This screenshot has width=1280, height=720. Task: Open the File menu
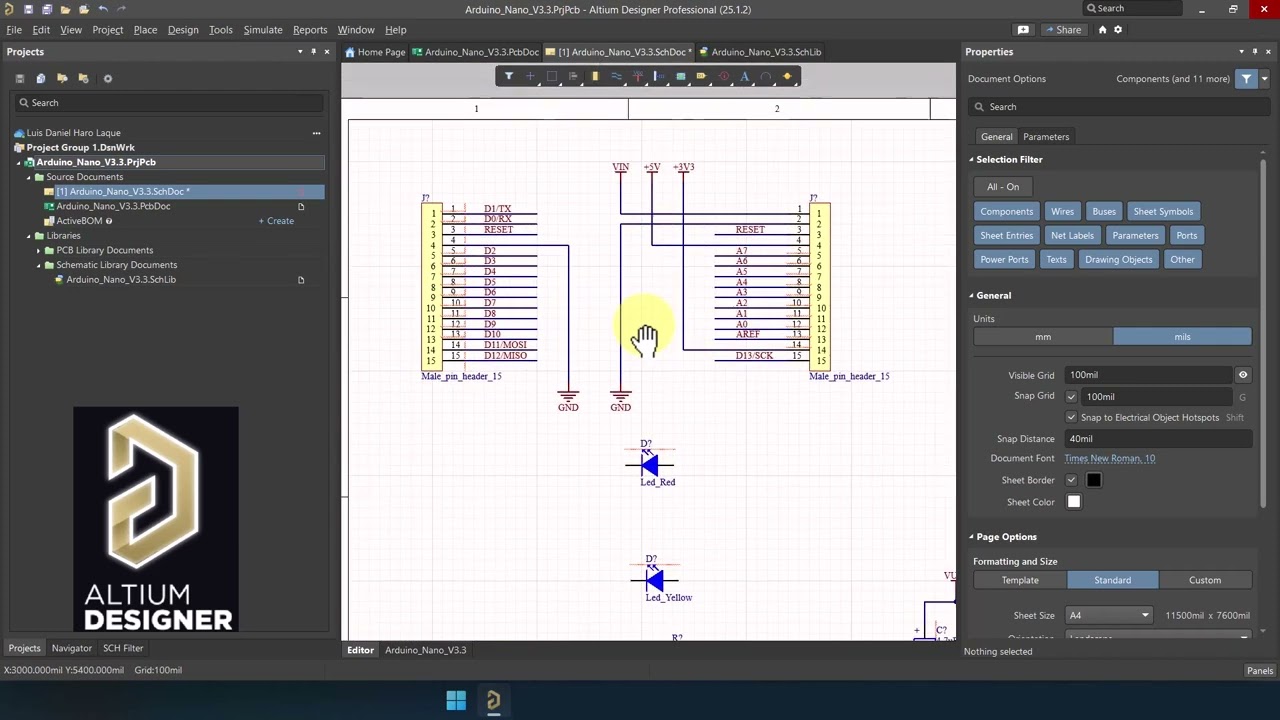14,30
